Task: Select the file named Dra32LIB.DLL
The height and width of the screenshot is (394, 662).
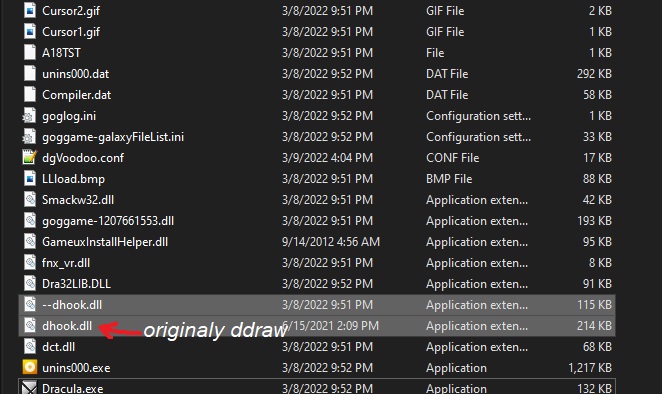Action: [x=76, y=284]
